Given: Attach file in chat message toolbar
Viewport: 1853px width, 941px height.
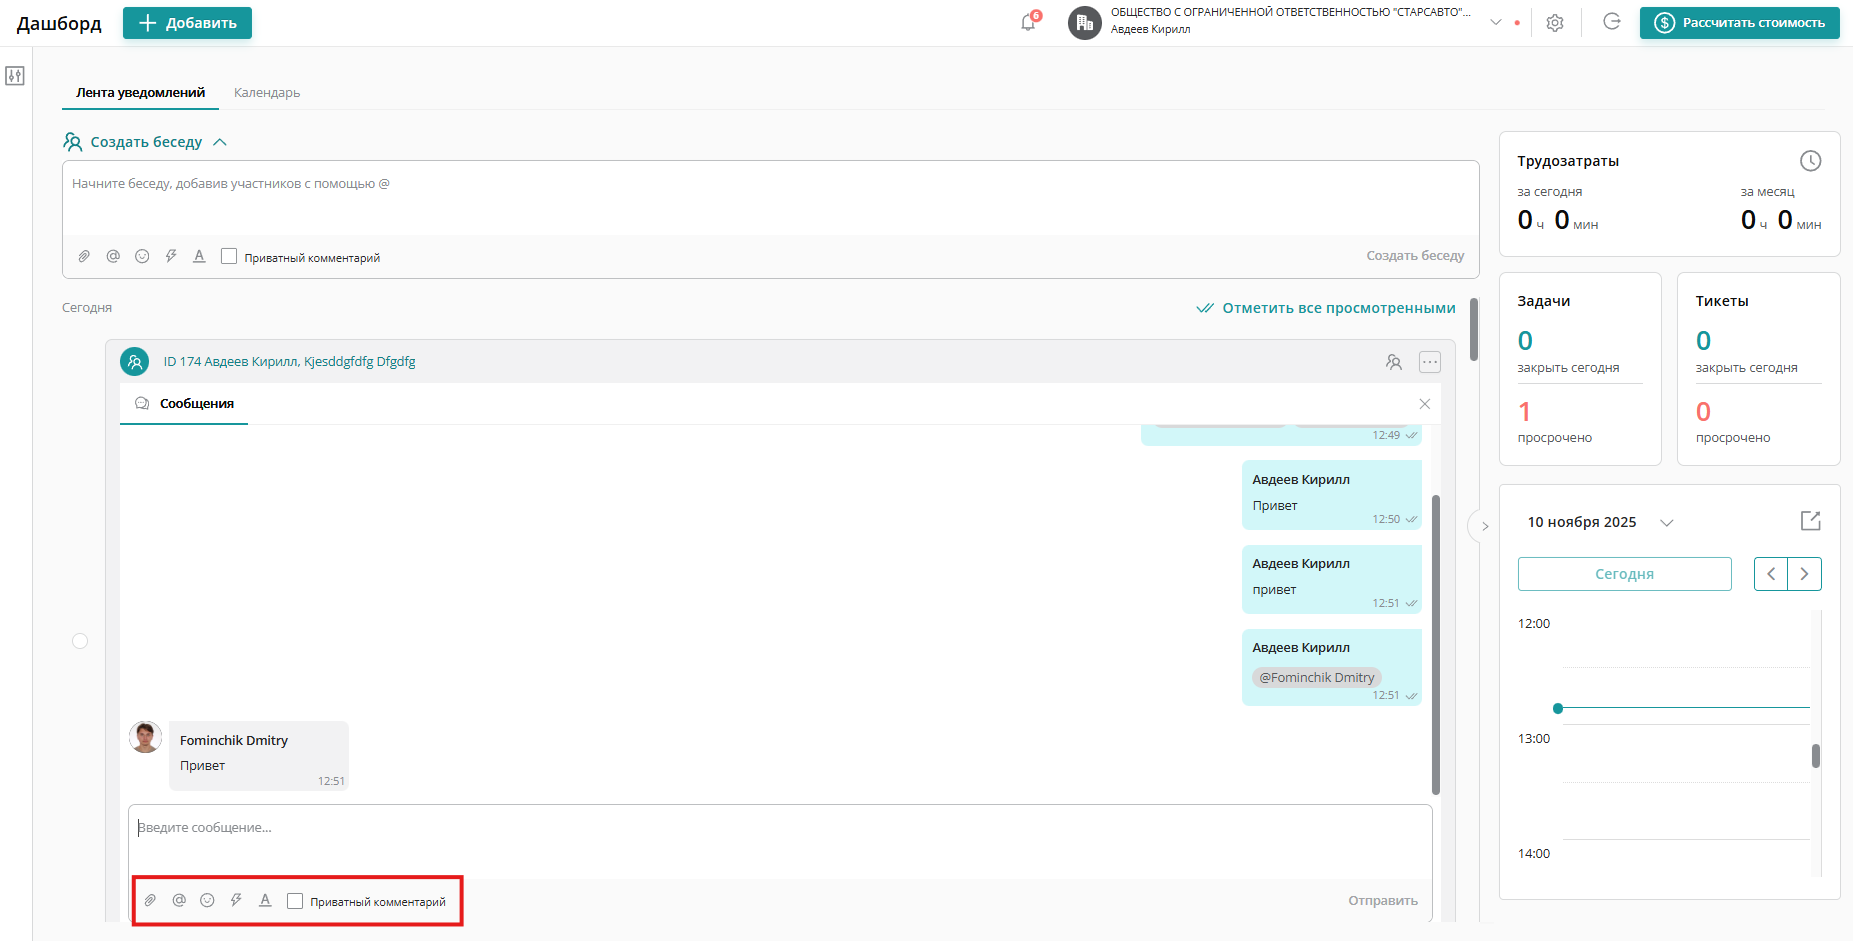Looking at the screenshot, I should coord(150,900).
